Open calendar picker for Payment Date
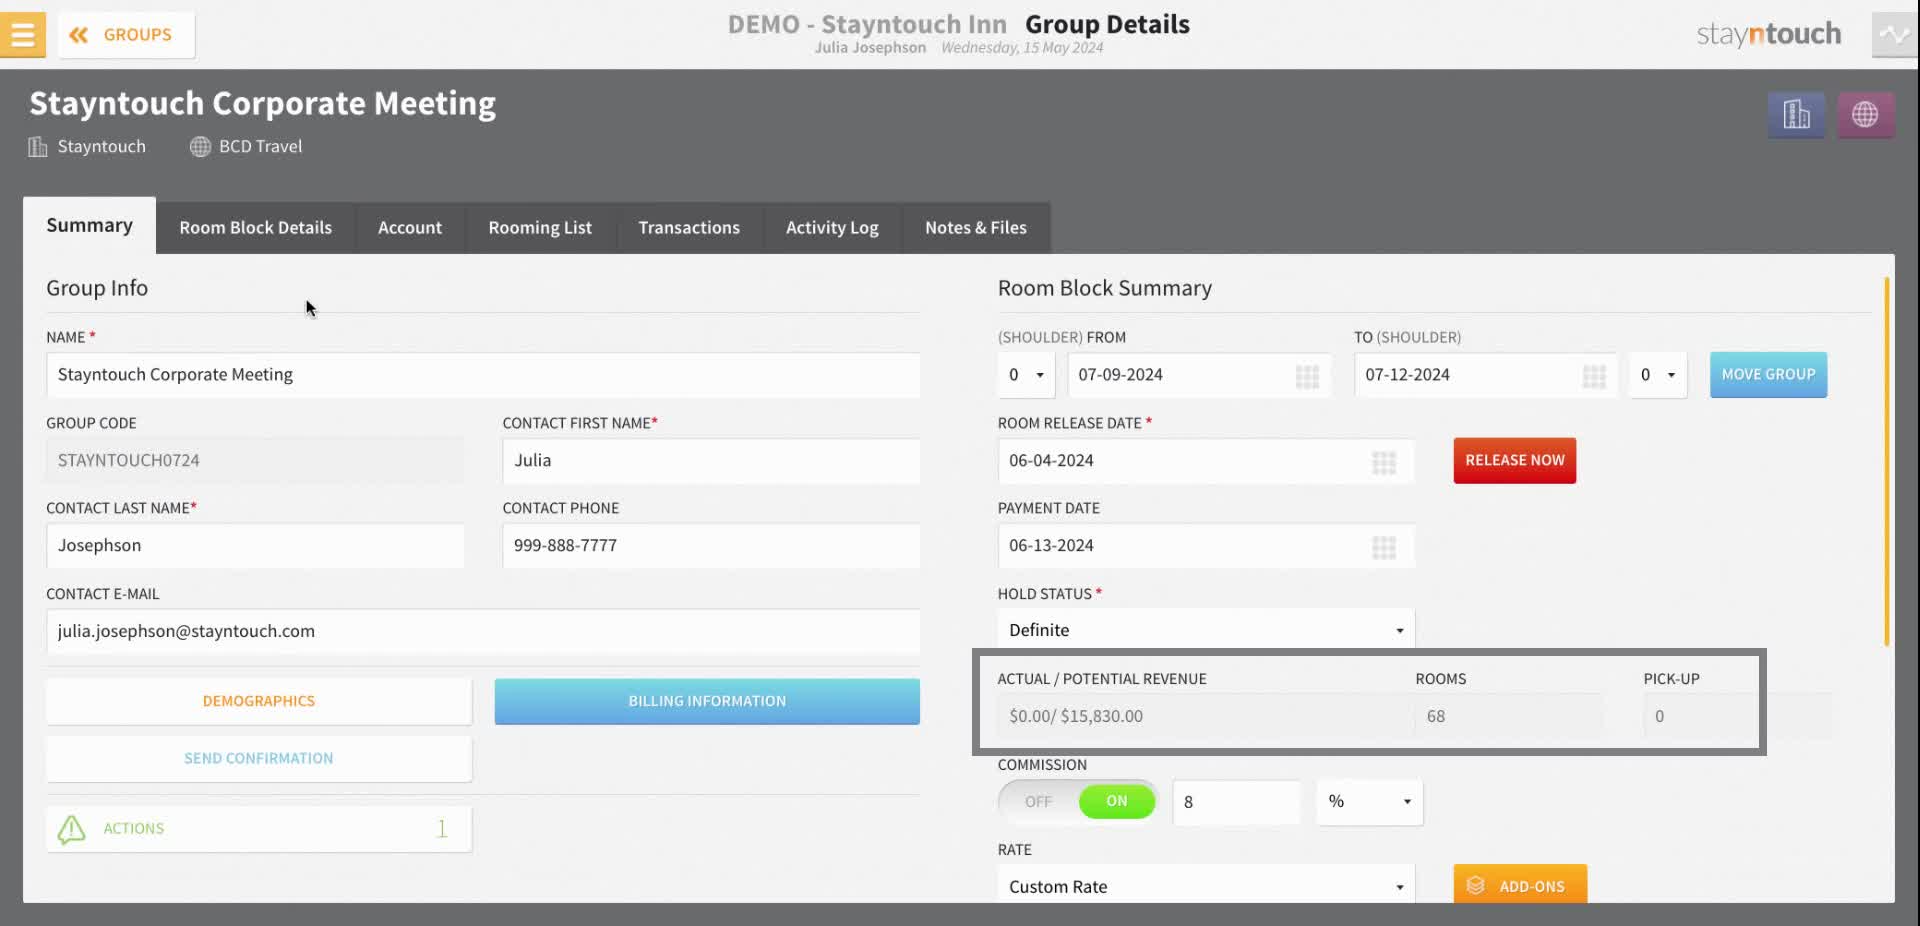Viewport: 1920px width, 926px height. 1384,548
